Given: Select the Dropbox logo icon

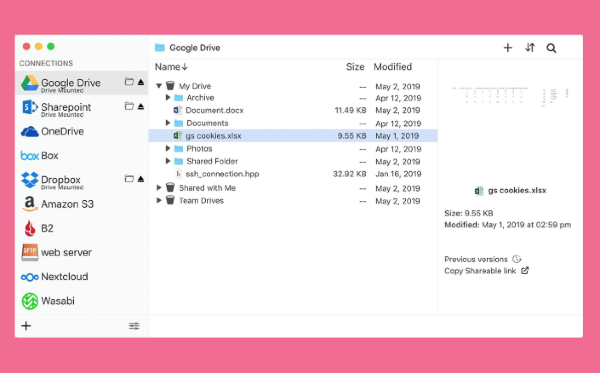Looking at the screenshot, I should click(x=29, y=180).
